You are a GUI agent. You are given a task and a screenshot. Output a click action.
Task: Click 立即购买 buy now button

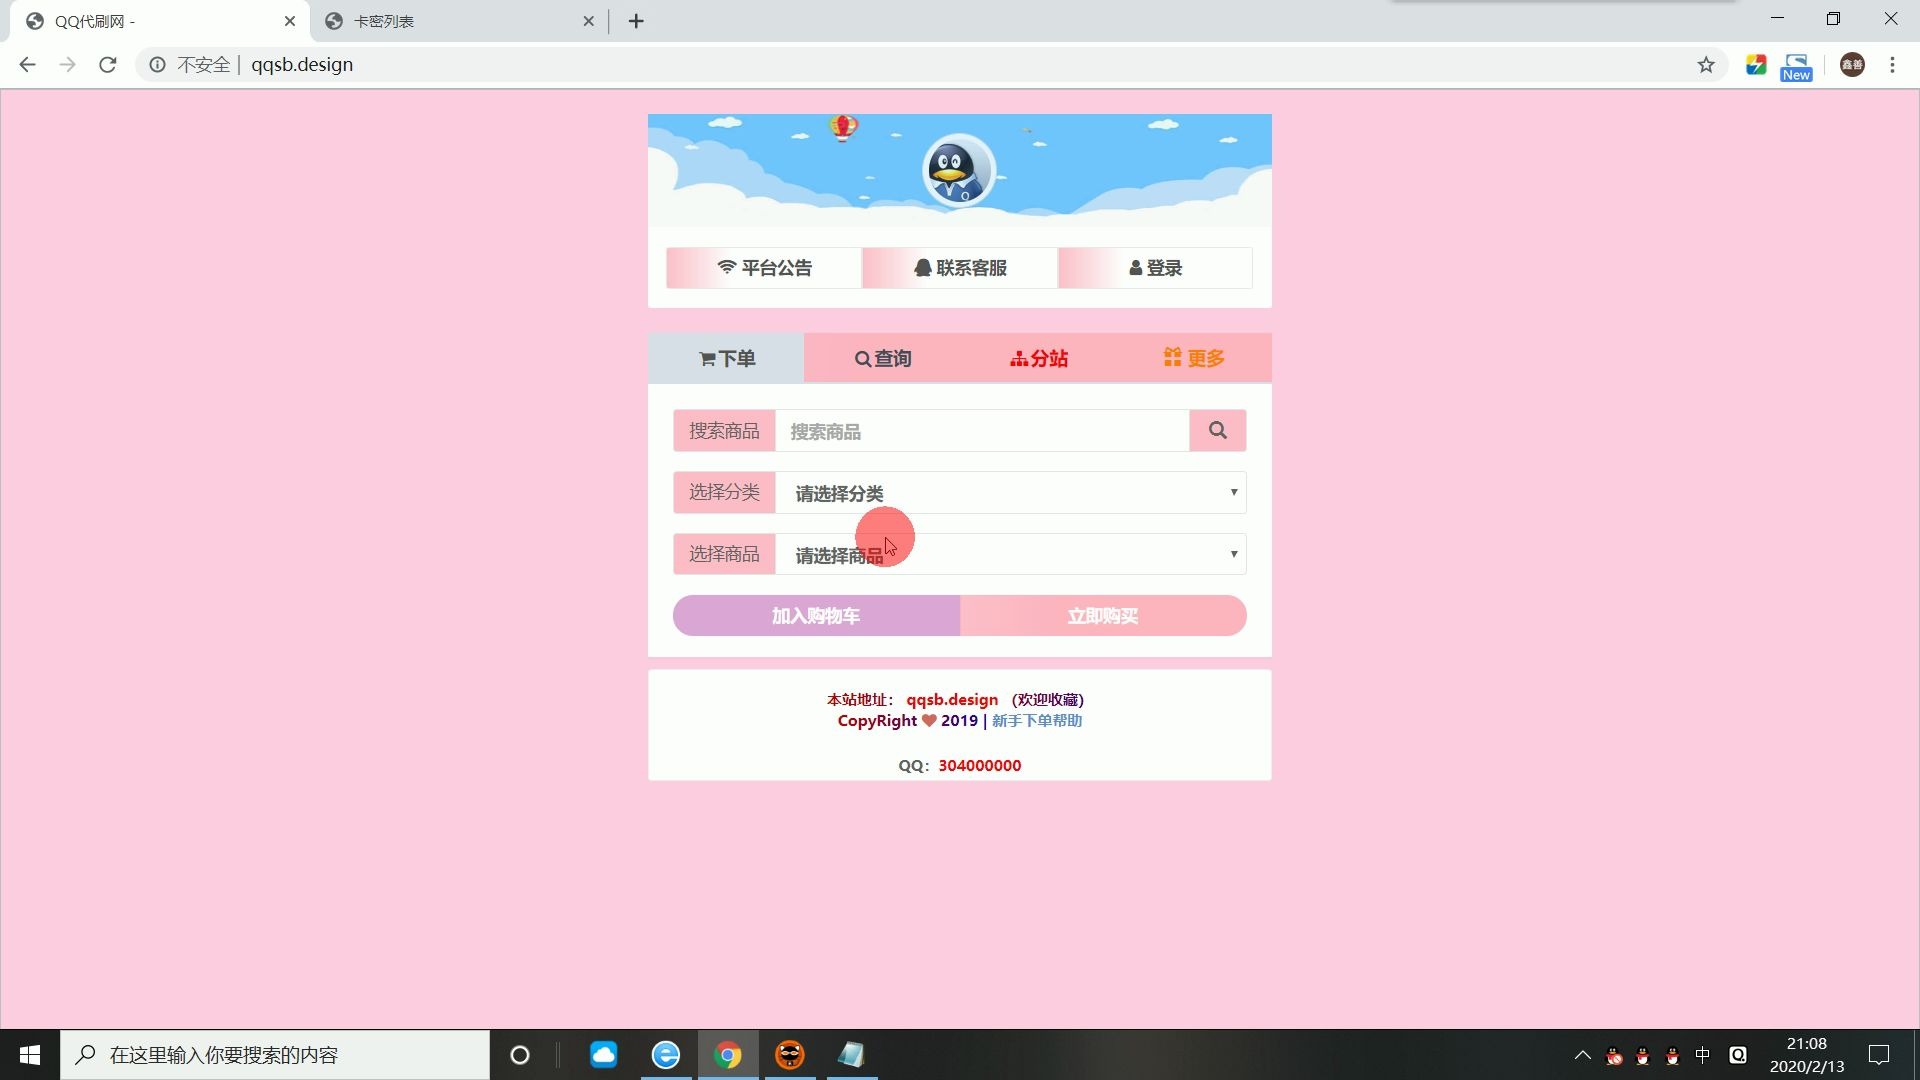(x=1102, y=616)
